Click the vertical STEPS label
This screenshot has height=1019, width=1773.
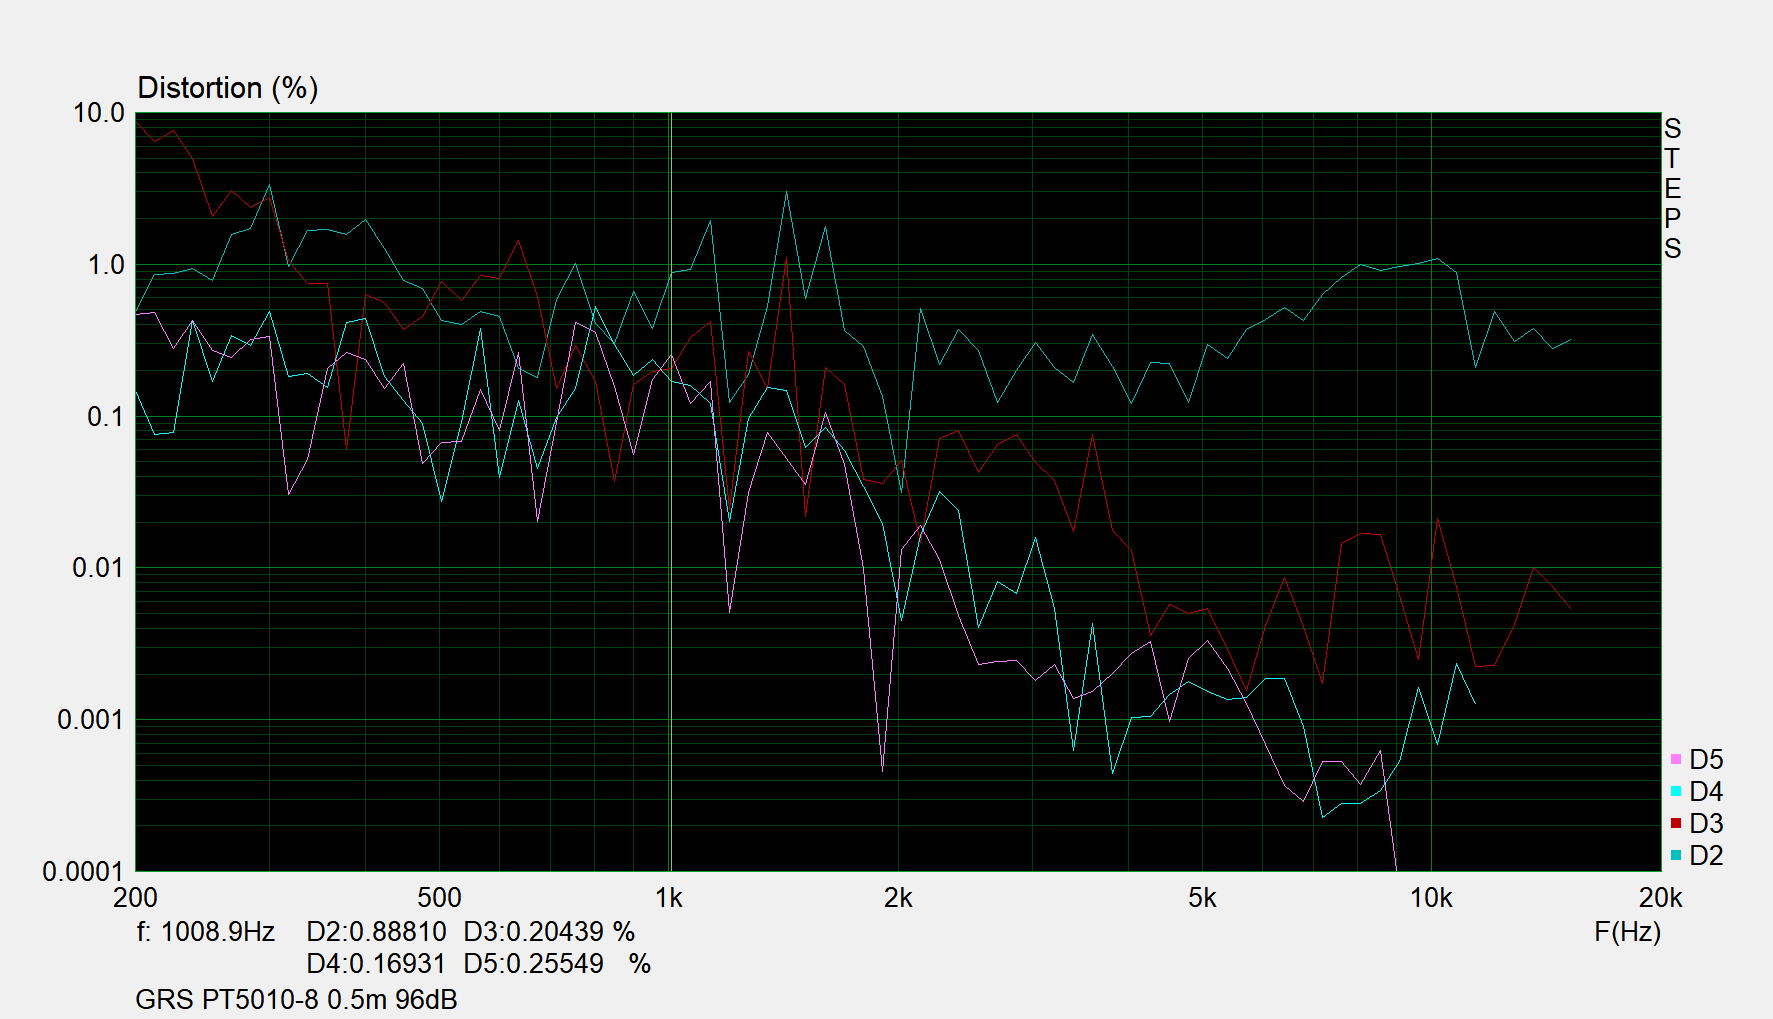click(x=1672, y=188)
